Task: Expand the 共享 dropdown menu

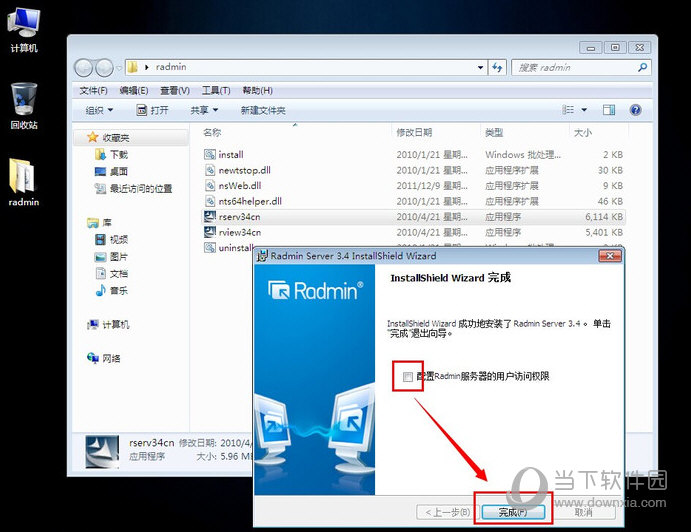Action: pyautogui.click(x=204, y=110)
